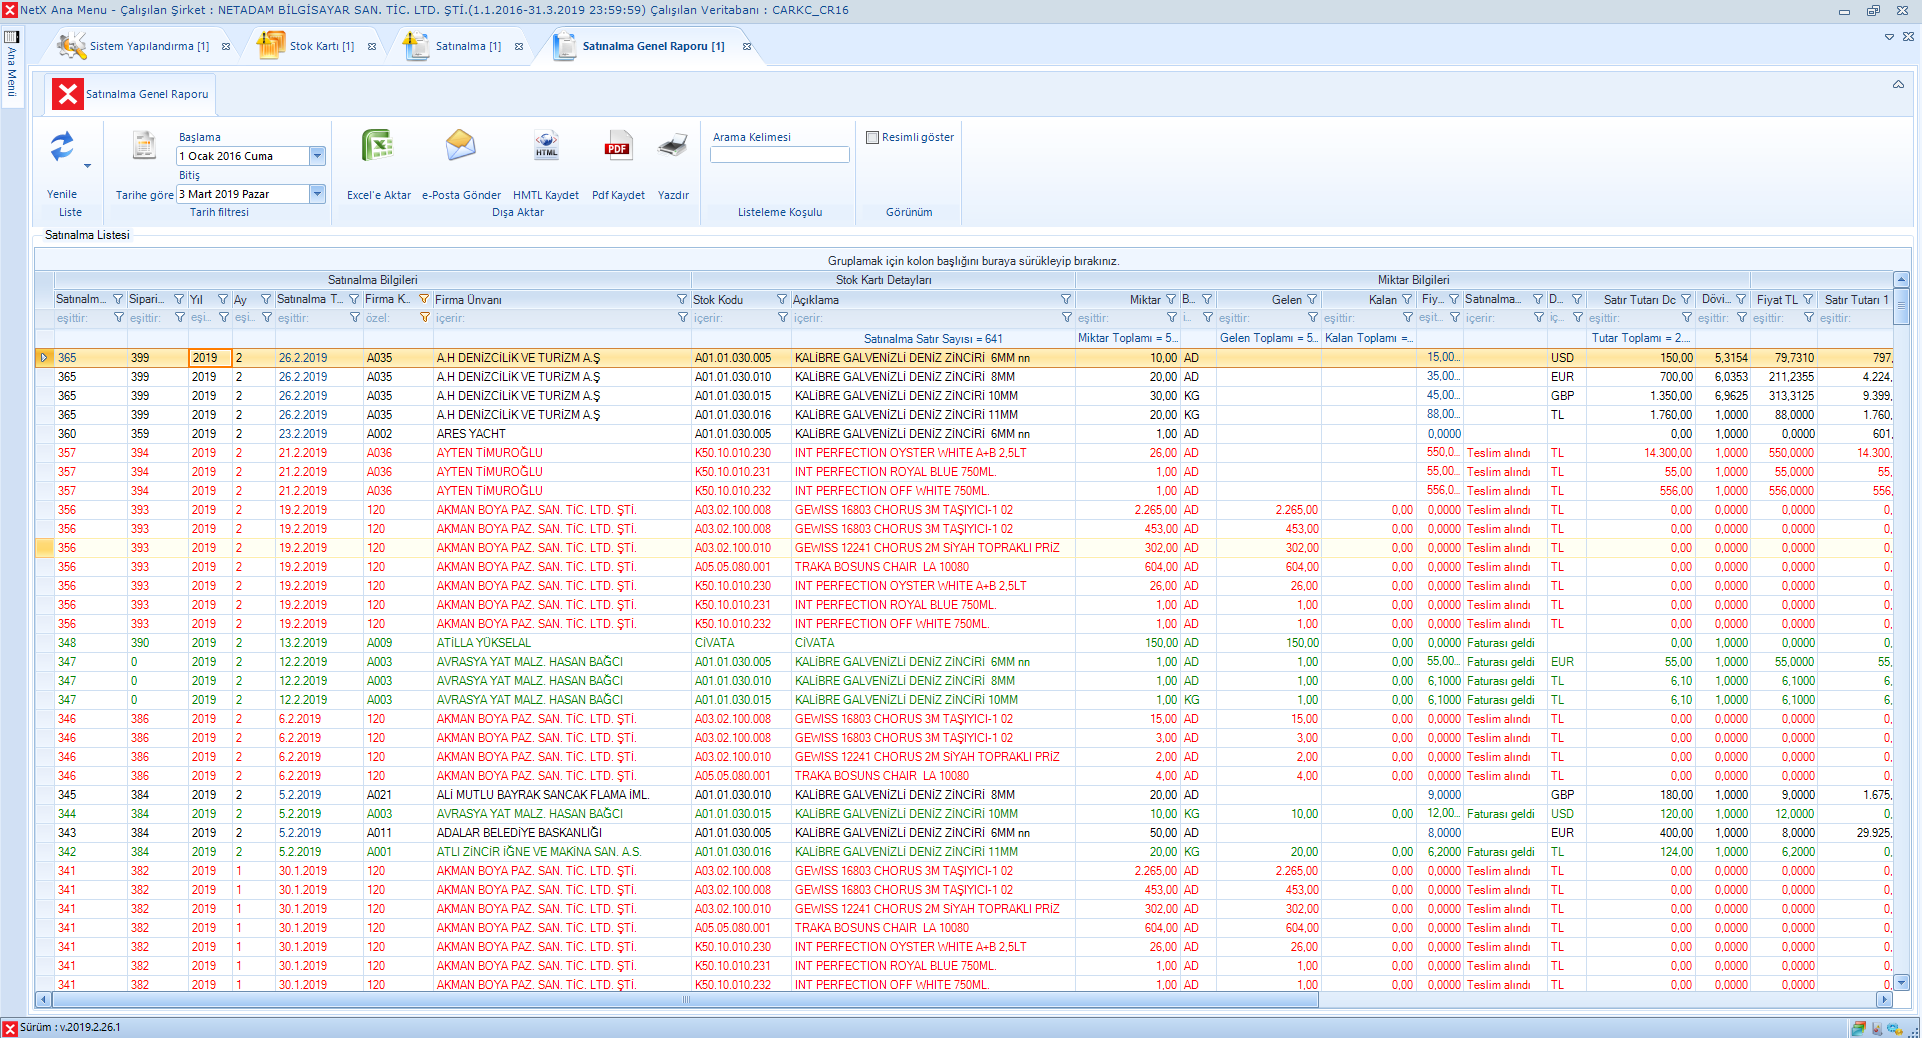
Task: Click the Yenile refresh icon
Action: pos(61,148)
